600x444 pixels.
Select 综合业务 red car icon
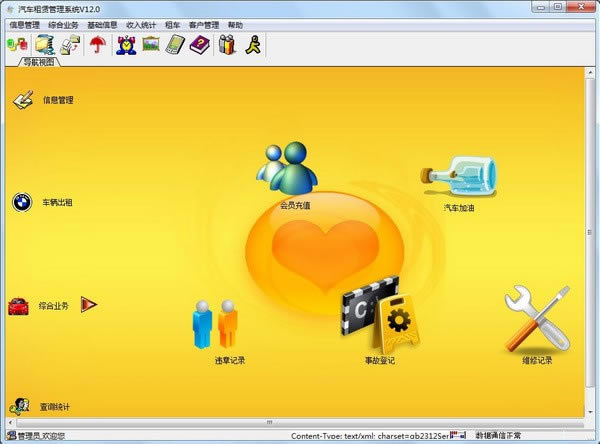click(x=18, y=306)
